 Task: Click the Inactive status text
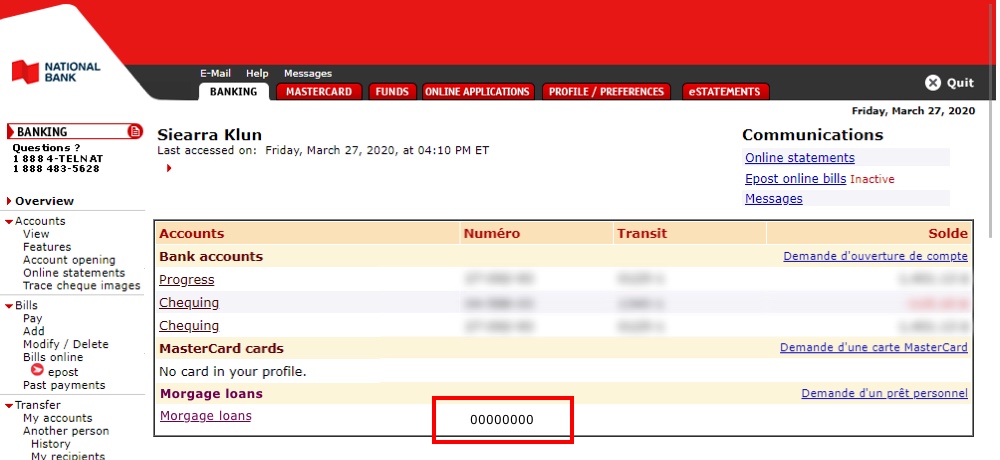[x=872, y=179]
